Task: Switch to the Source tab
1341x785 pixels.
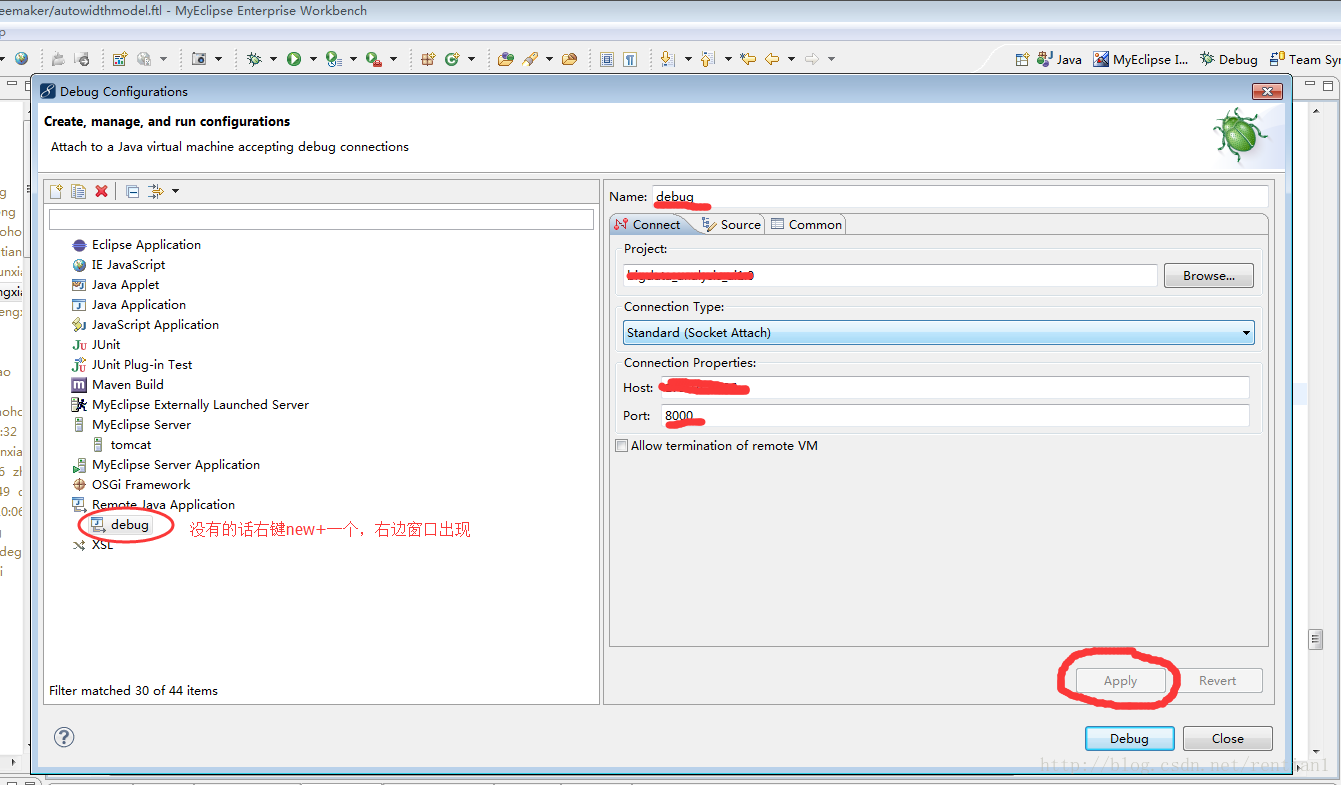Action: coord(731,225)
